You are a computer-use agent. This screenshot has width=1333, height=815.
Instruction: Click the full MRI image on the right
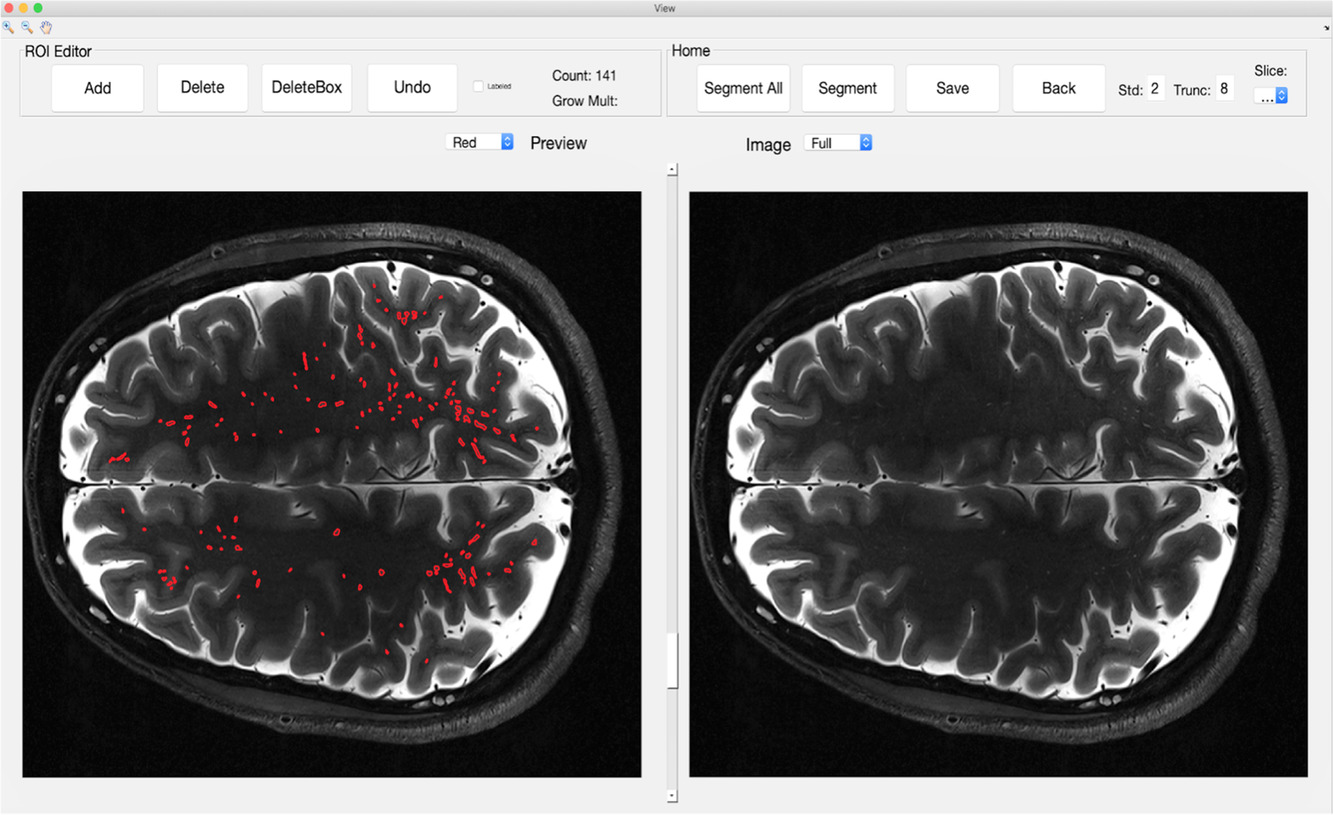[x=998, y=484]
